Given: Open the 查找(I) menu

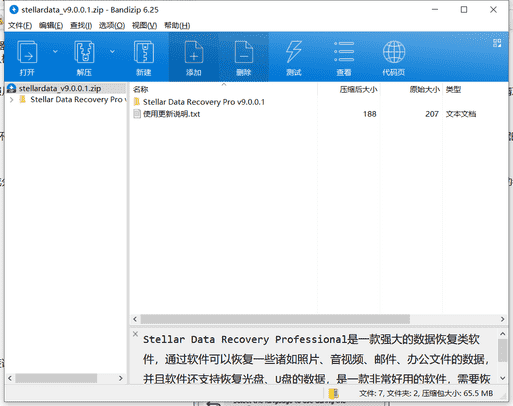Looking at the screenshot, I should click(x=81, y=26).
